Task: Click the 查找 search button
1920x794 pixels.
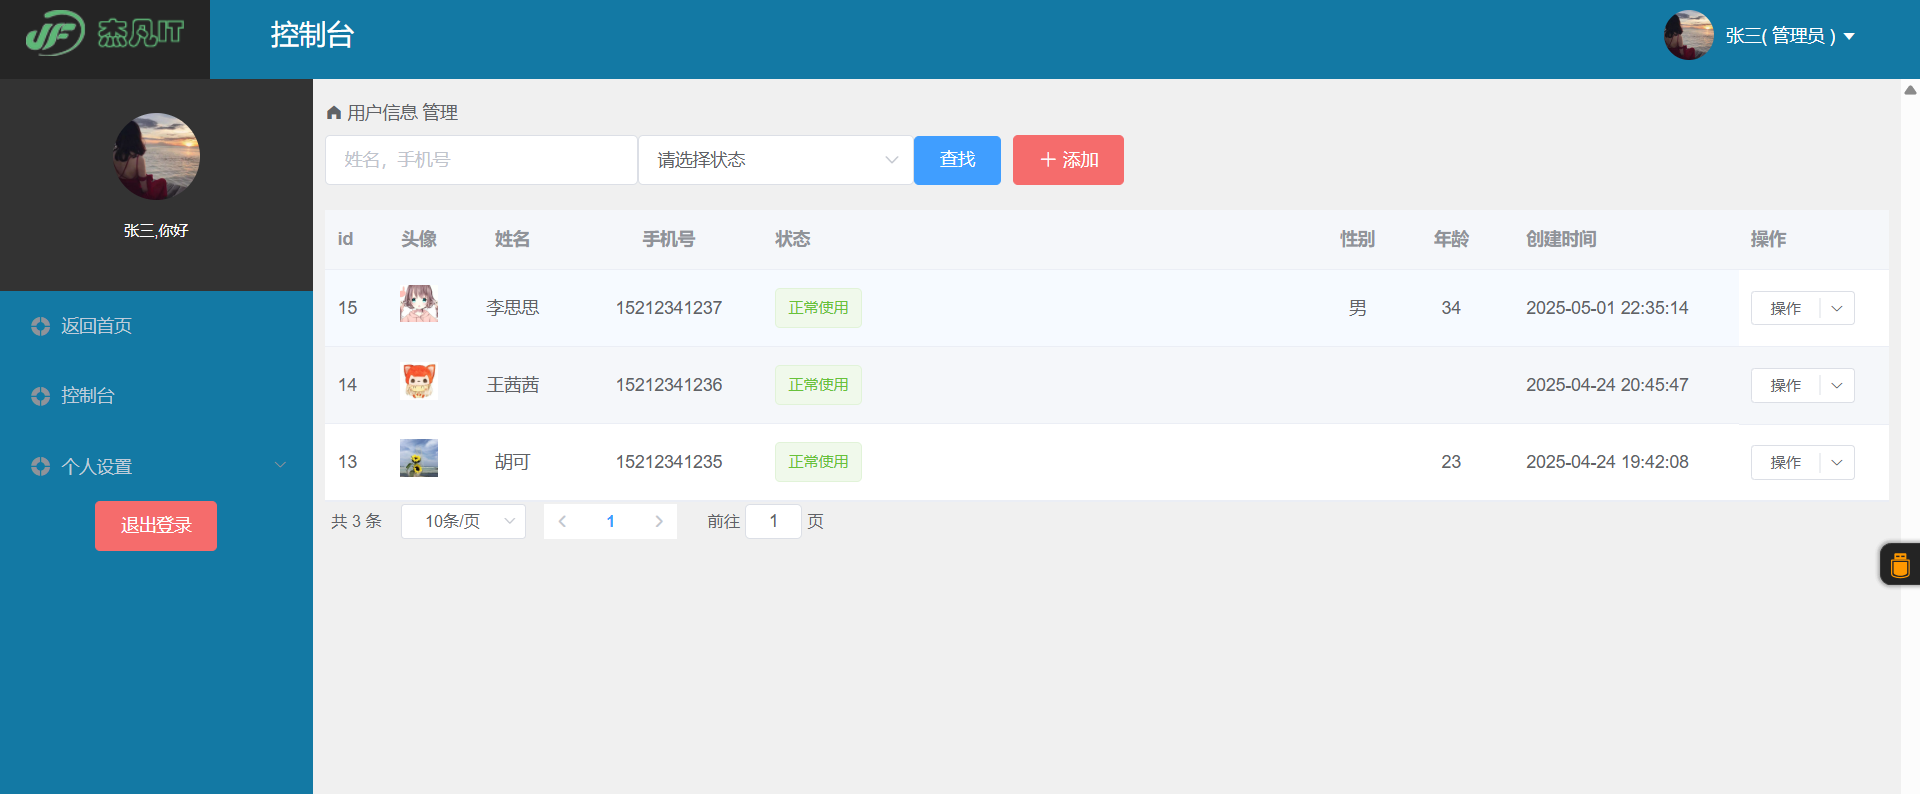Action: [957, 160]
